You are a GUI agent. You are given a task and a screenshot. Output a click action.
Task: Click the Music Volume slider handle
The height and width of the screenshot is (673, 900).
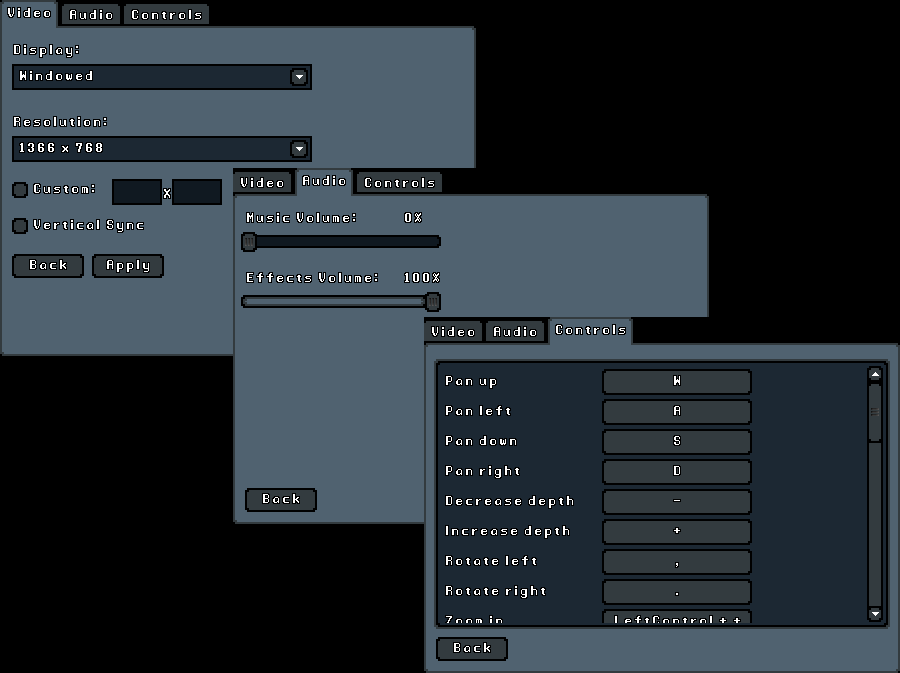tap(249, 242)
